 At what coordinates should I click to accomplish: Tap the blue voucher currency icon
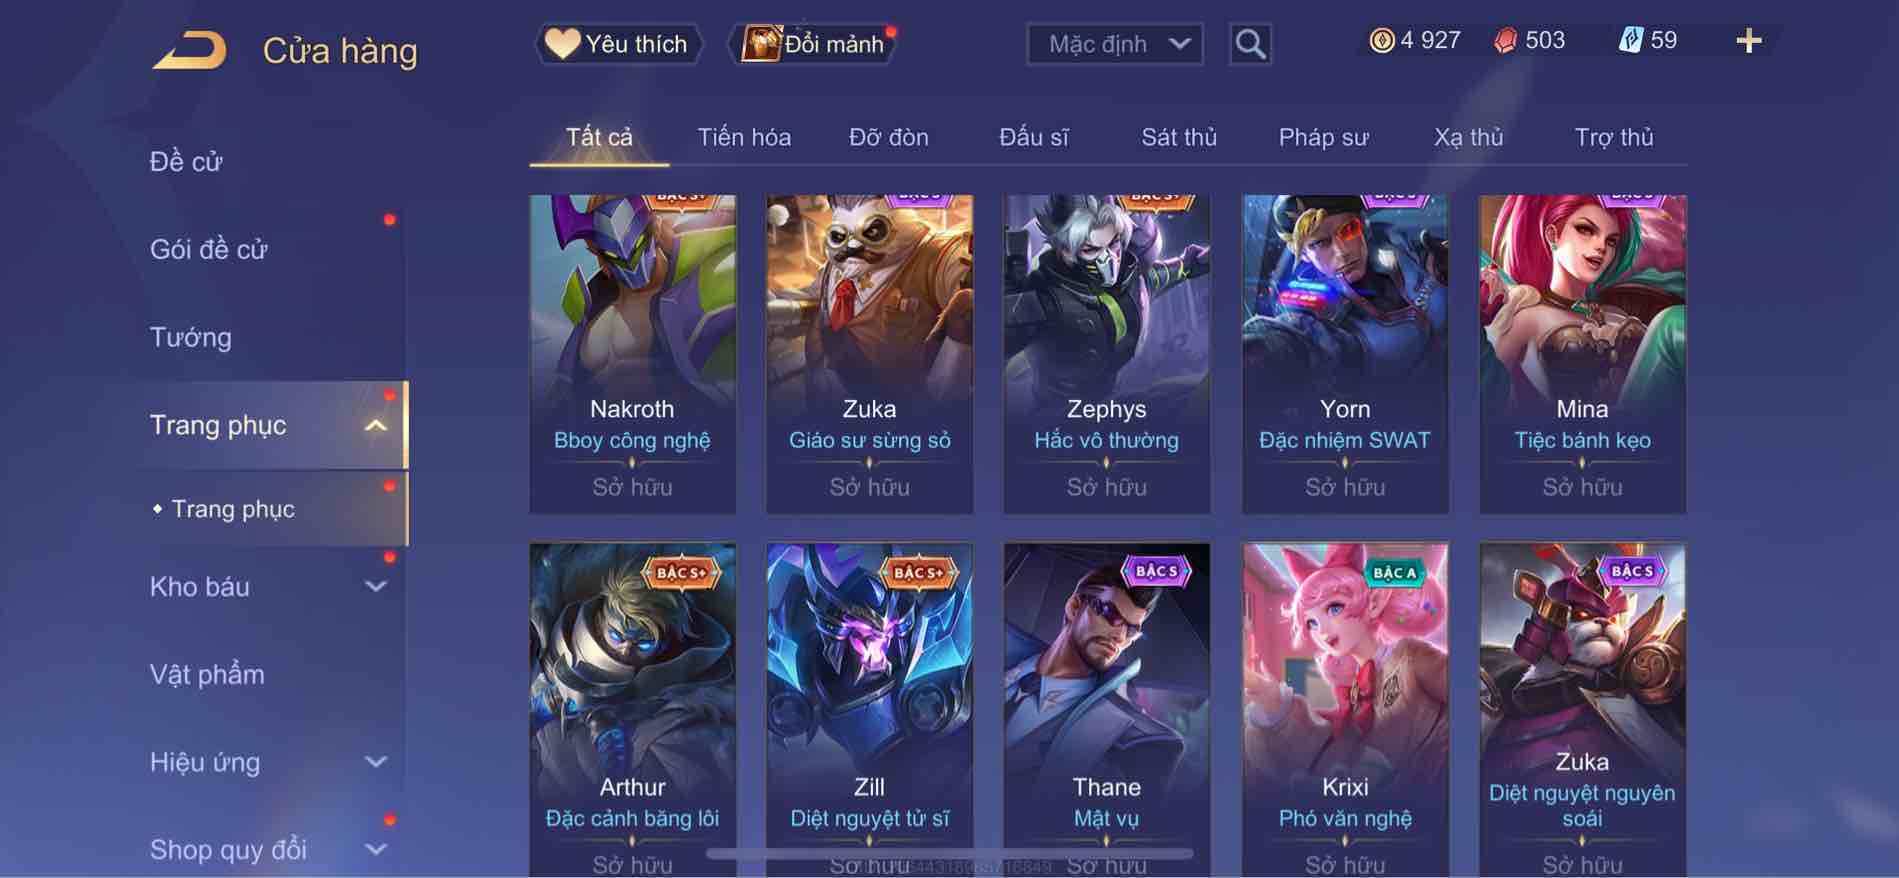[x=1630, y=40]
